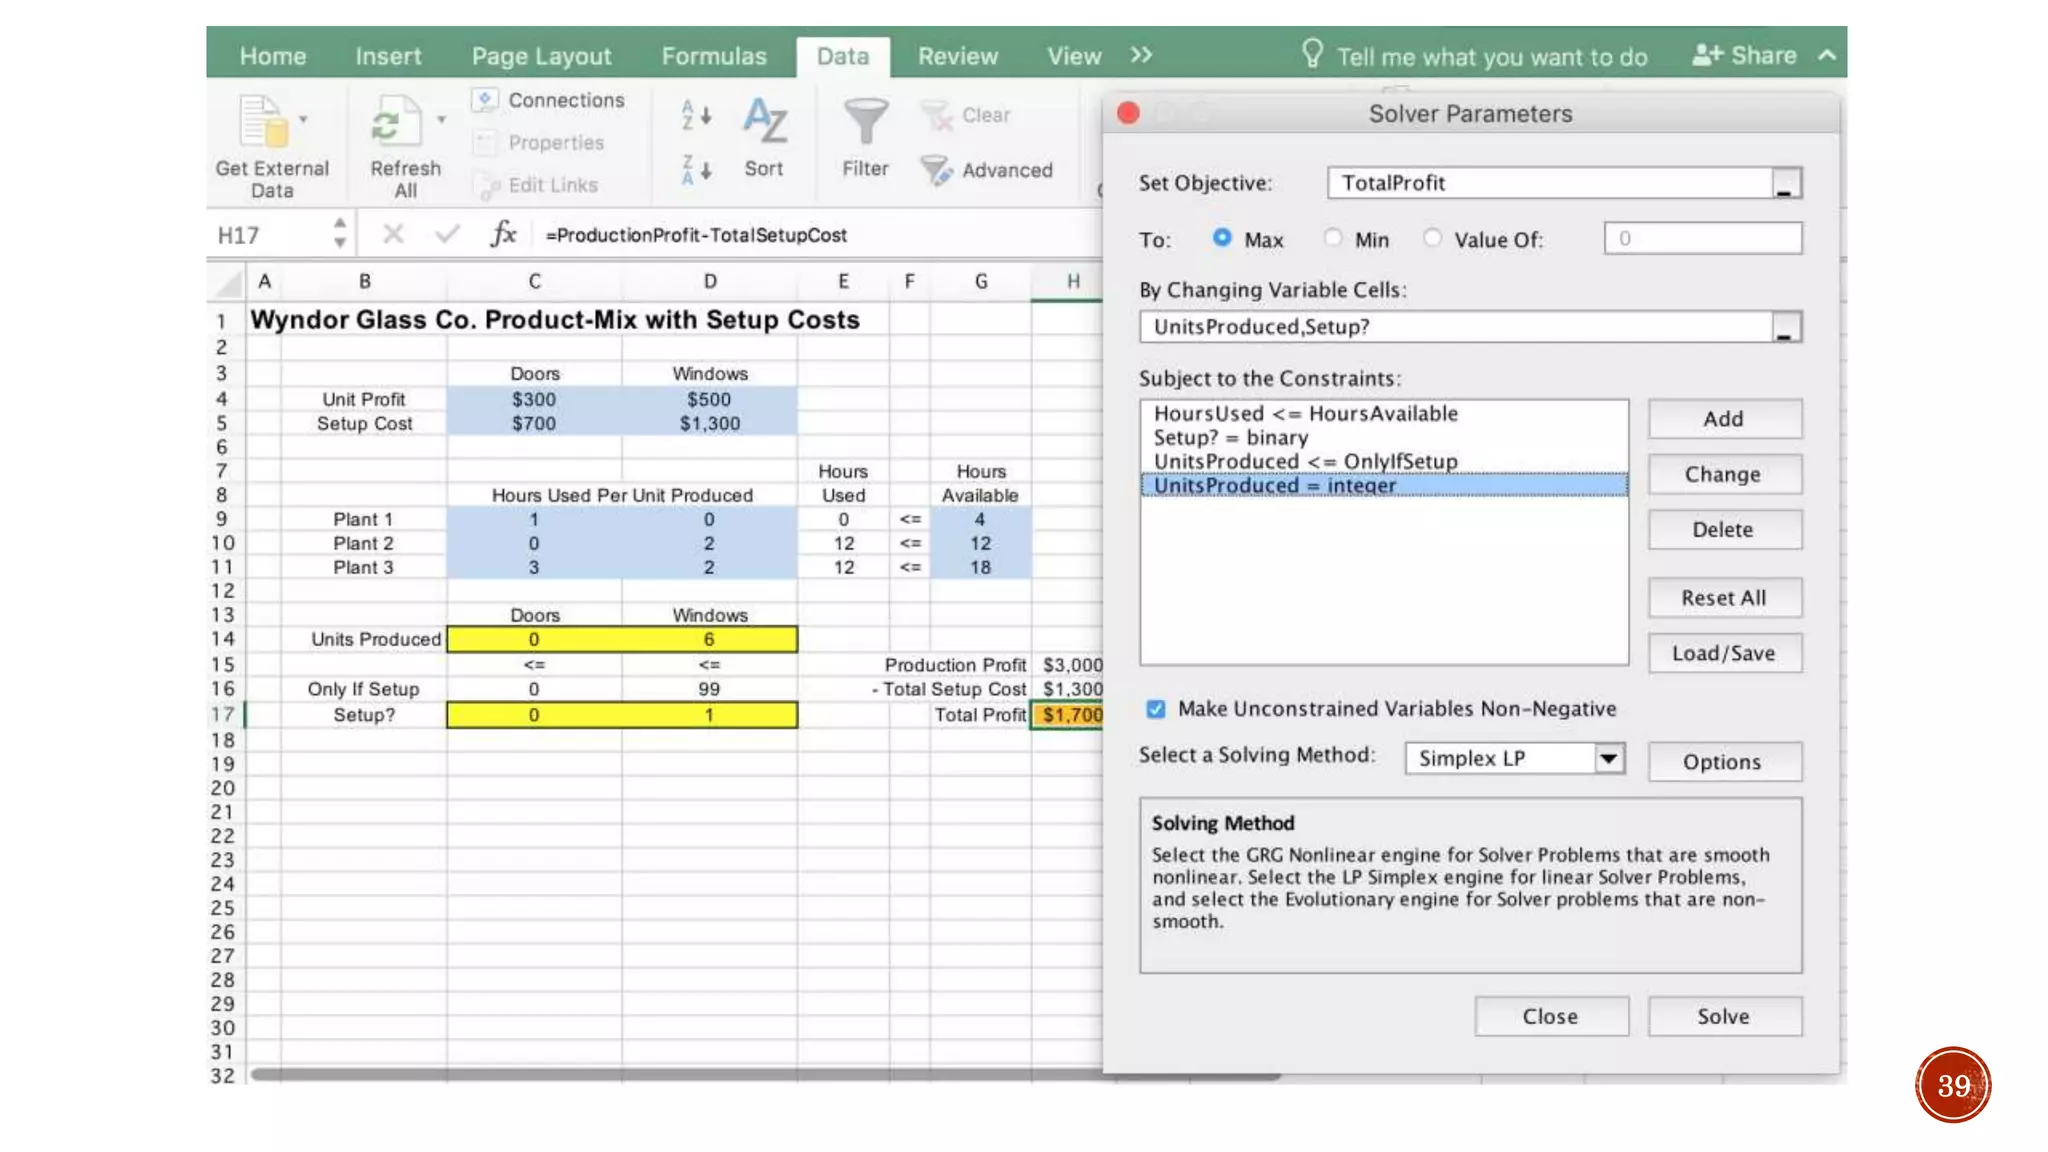Click the Close button in Solver
This screenshot has height=1152, width=2048.
click(x=1550, y=1016)
